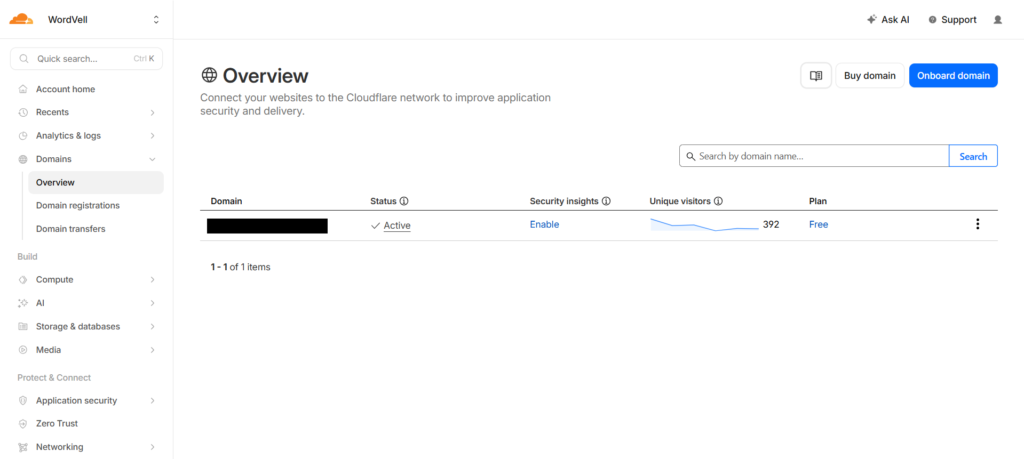Open the Compute section

[54, 279]
